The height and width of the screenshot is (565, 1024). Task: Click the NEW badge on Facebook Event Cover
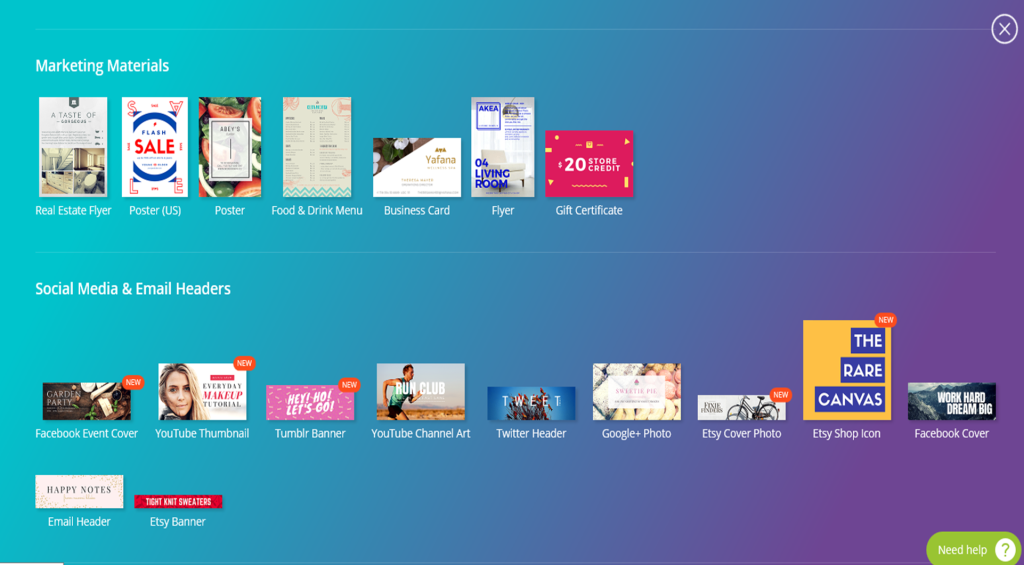(x=133, y=383)
